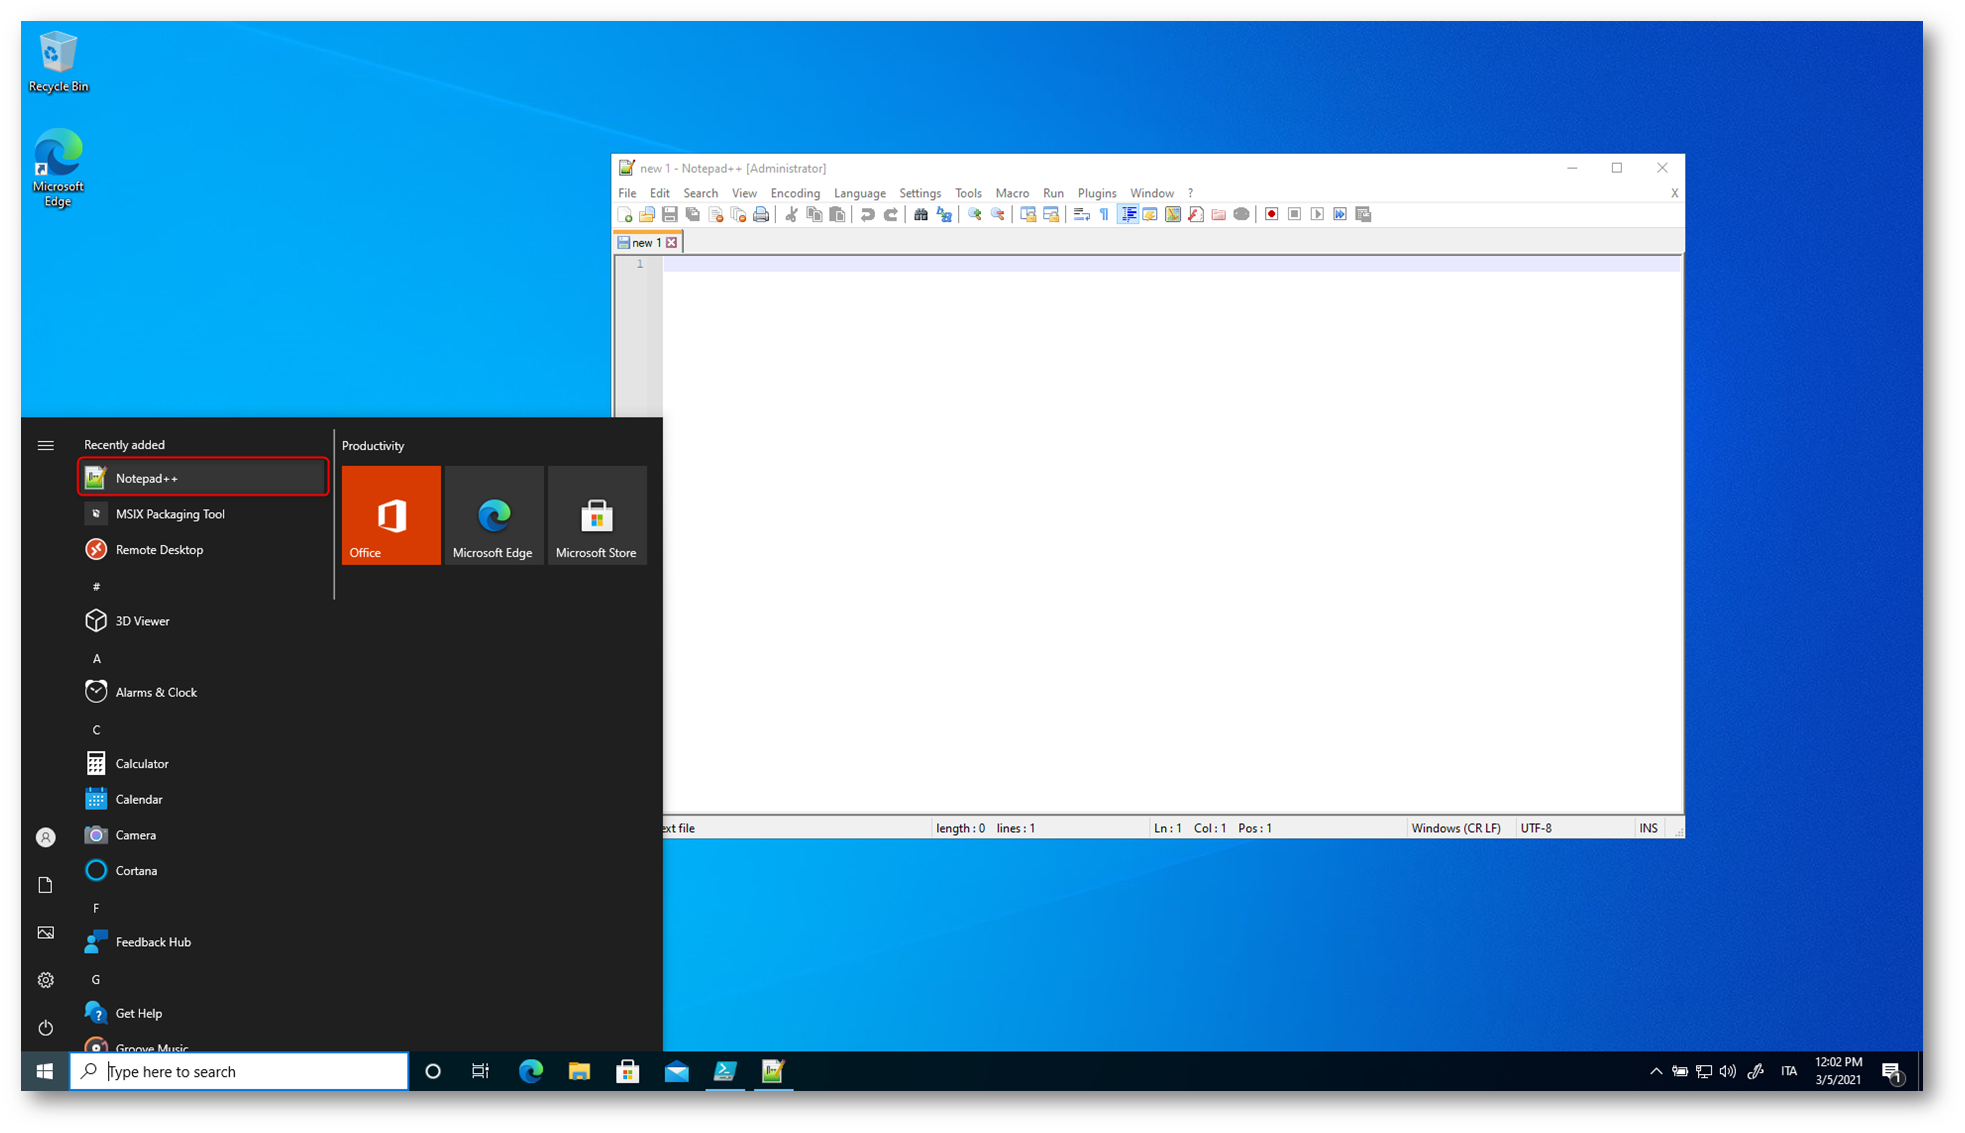Open Find with the binoculars icon
Screen dimensions: 1965x1133
point(921,215)
